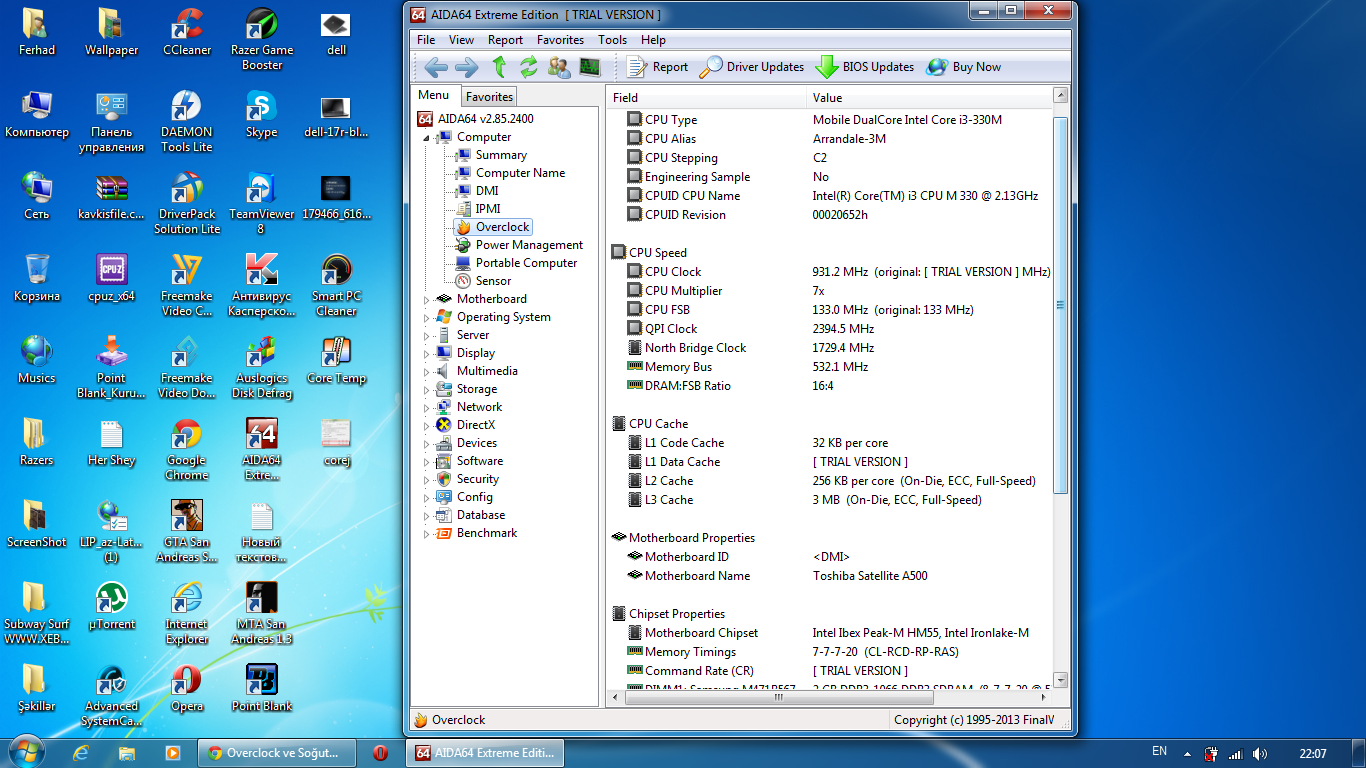Expand the Network tree node

click(x=427, y=407)
